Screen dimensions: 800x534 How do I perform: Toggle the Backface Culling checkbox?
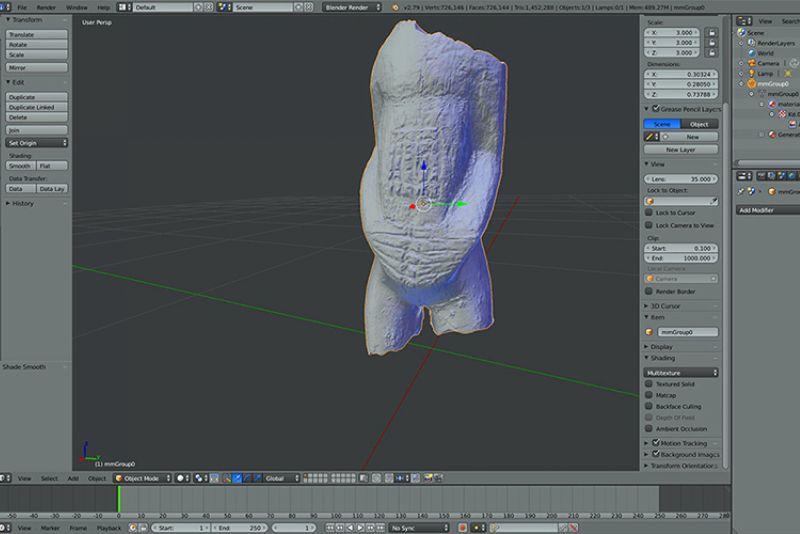coord(649,406)
